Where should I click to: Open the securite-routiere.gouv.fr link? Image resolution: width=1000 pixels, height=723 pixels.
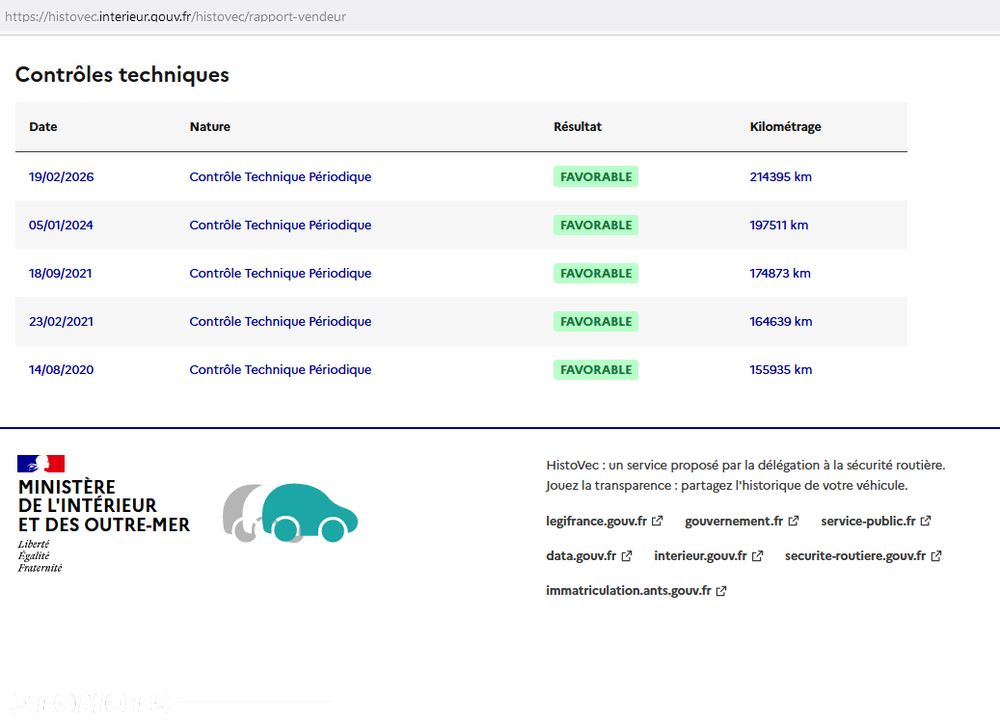[855, 556]
